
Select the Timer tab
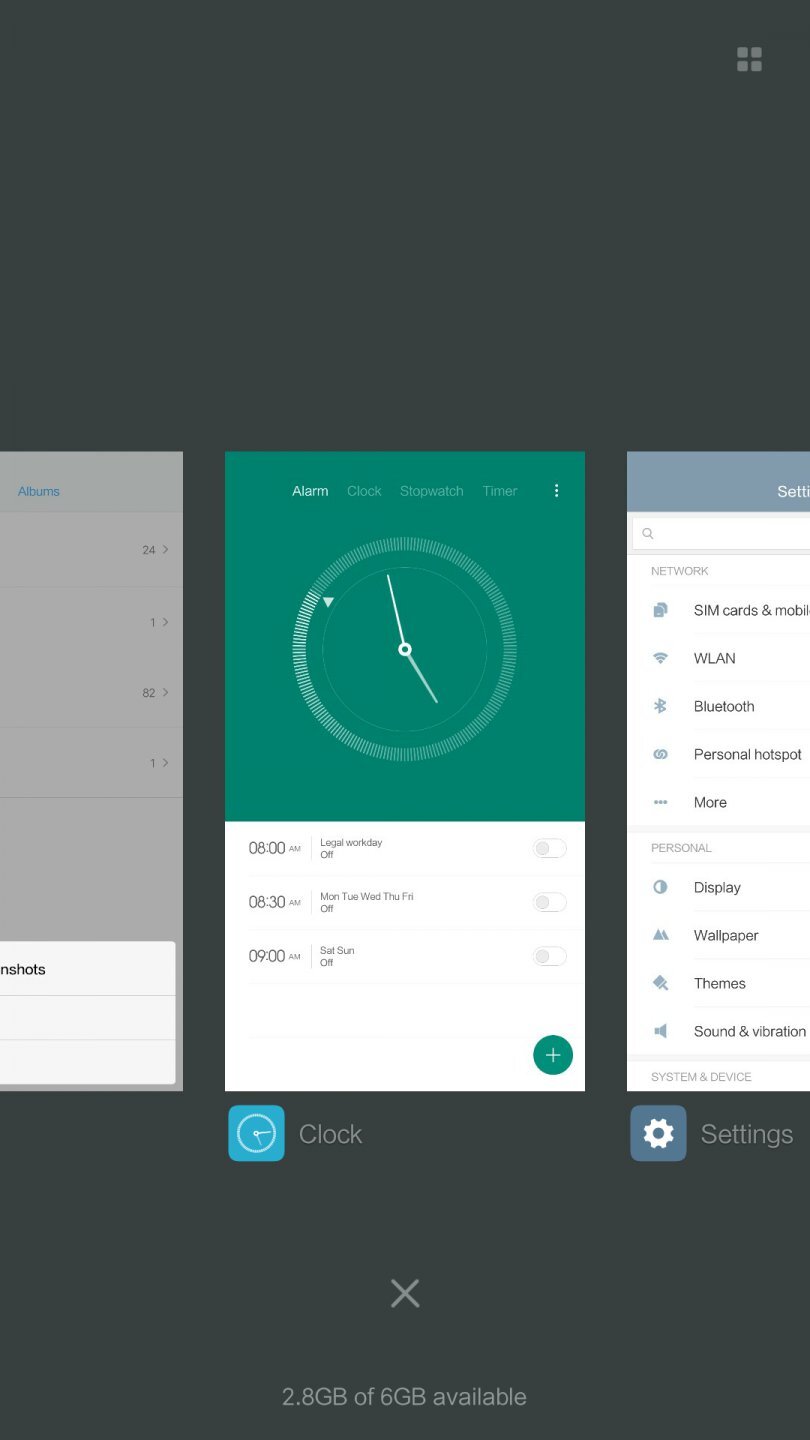pyautogui.click(x=500, y=491)
